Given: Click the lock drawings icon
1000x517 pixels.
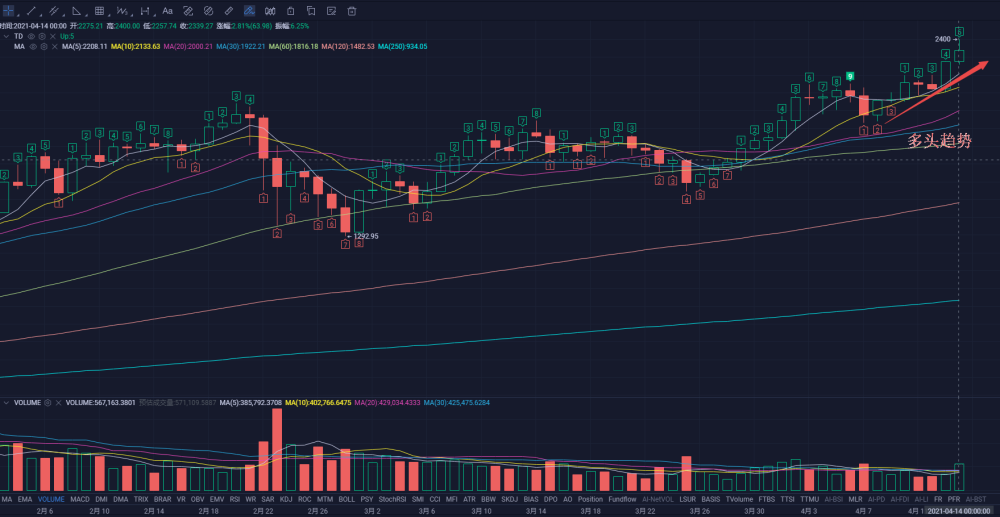Looking at the screenshot, I should pos(290,11).
